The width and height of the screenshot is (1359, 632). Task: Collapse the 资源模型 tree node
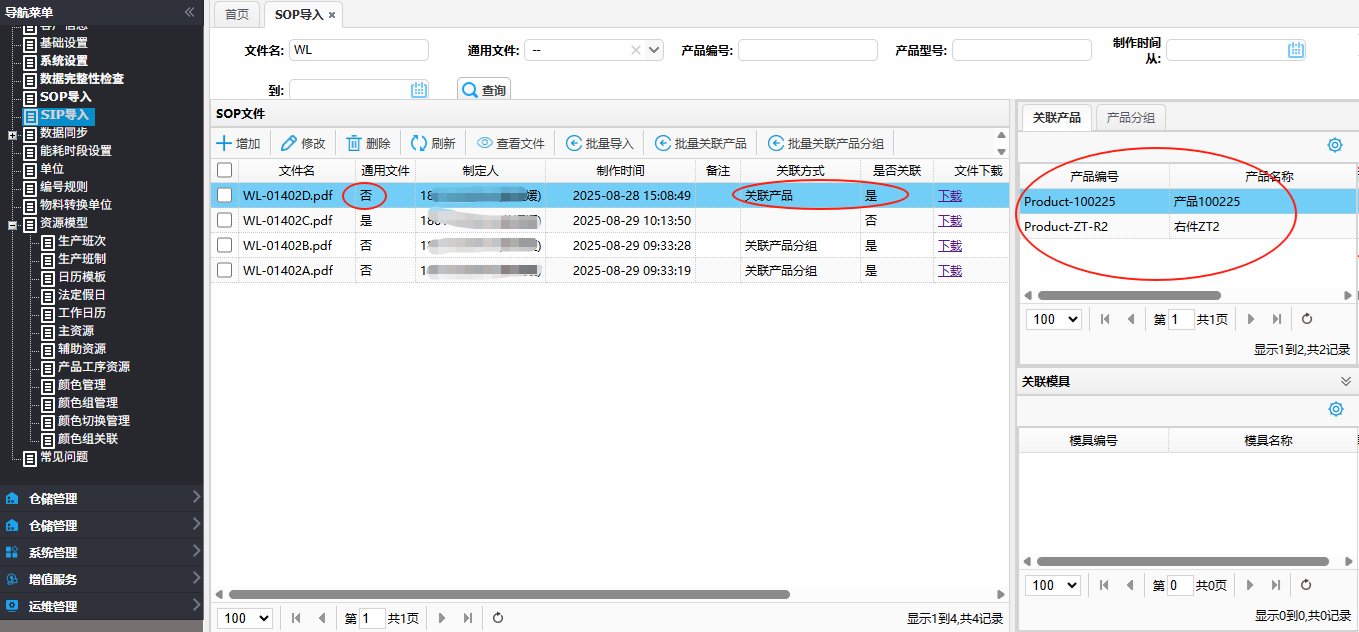12,223
